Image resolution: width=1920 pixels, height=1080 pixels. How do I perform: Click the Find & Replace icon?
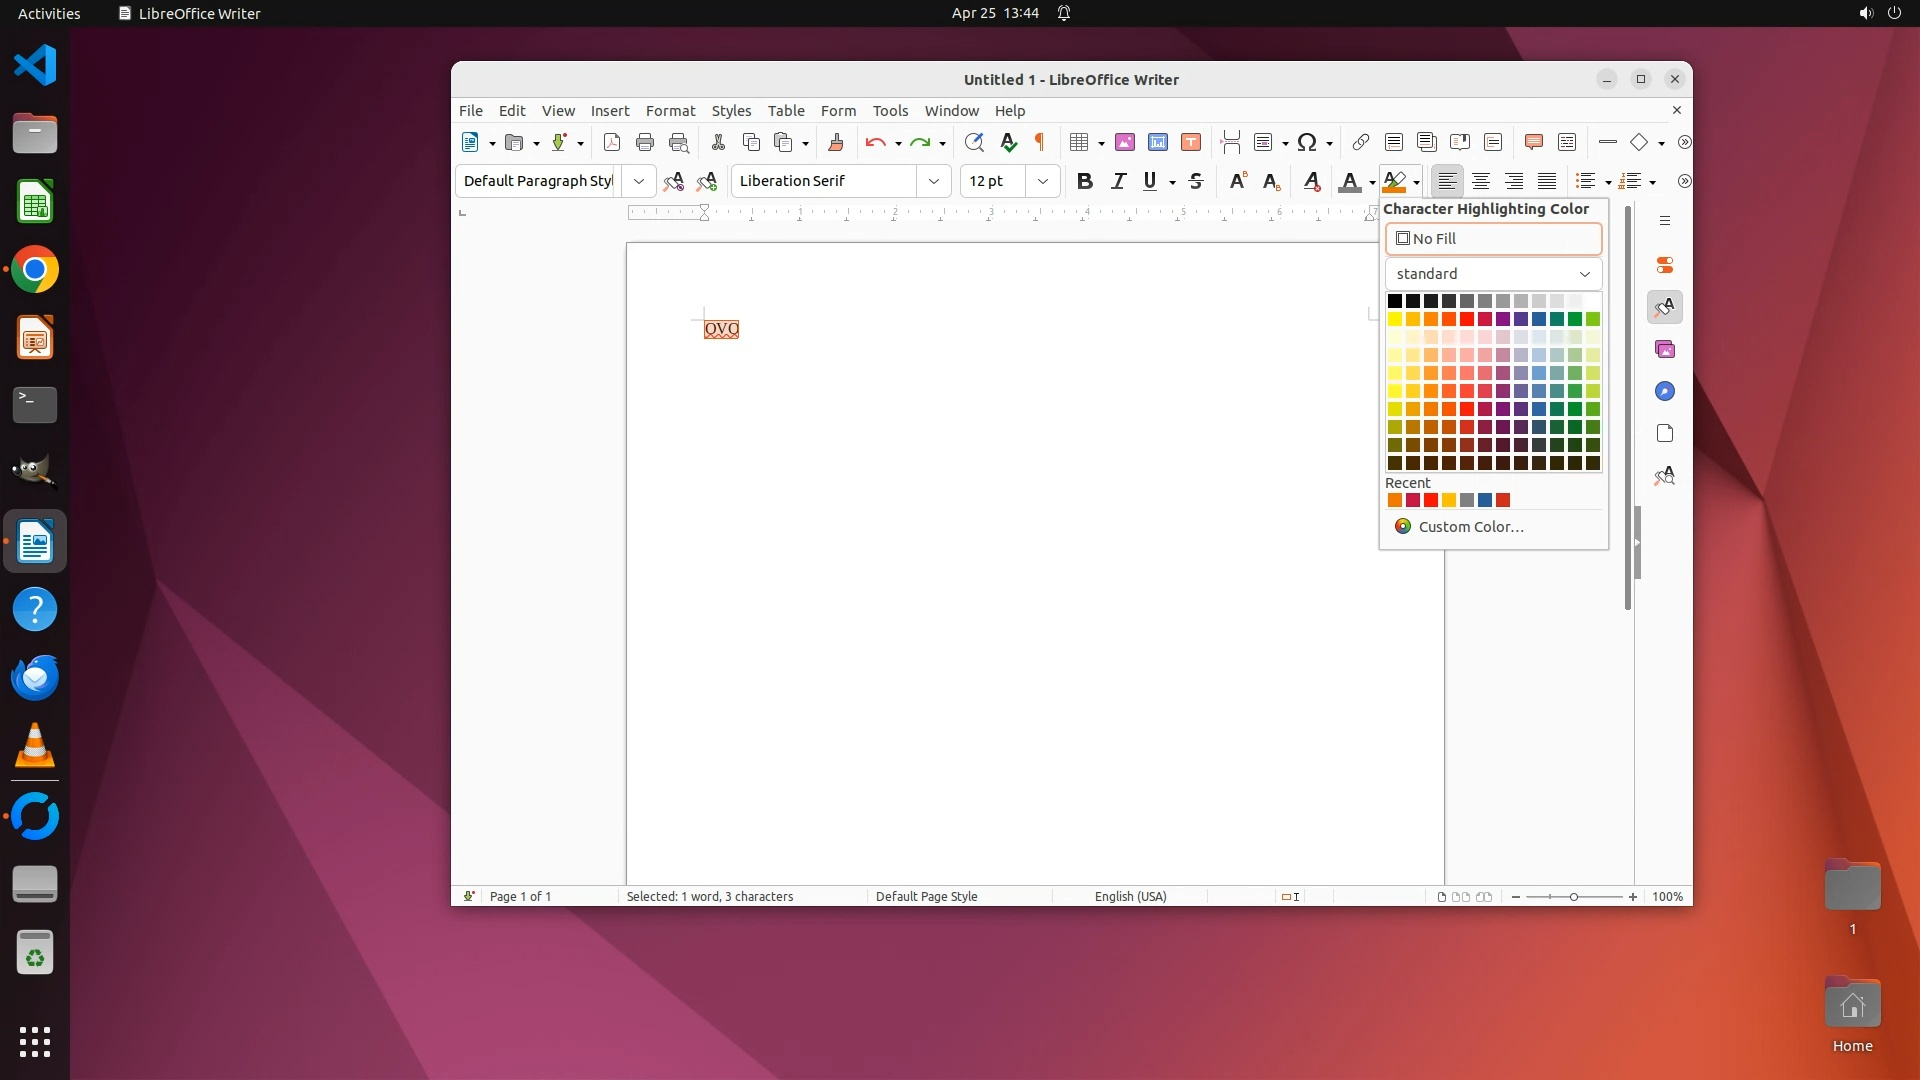coord(973,142)
